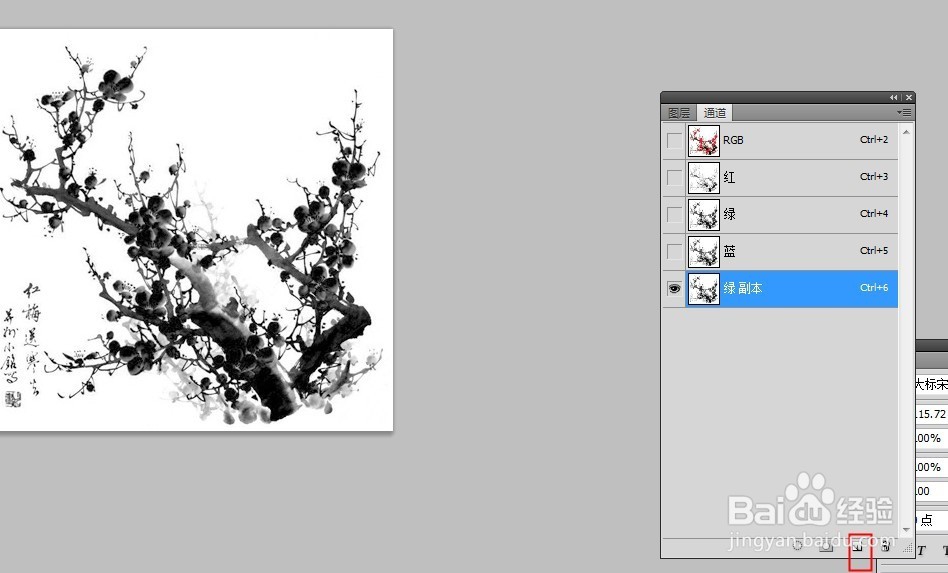Click the 红 channel thumbnail
Image resolution: width=948 pixels, height=573 pixels.
(x=704, y=178)
